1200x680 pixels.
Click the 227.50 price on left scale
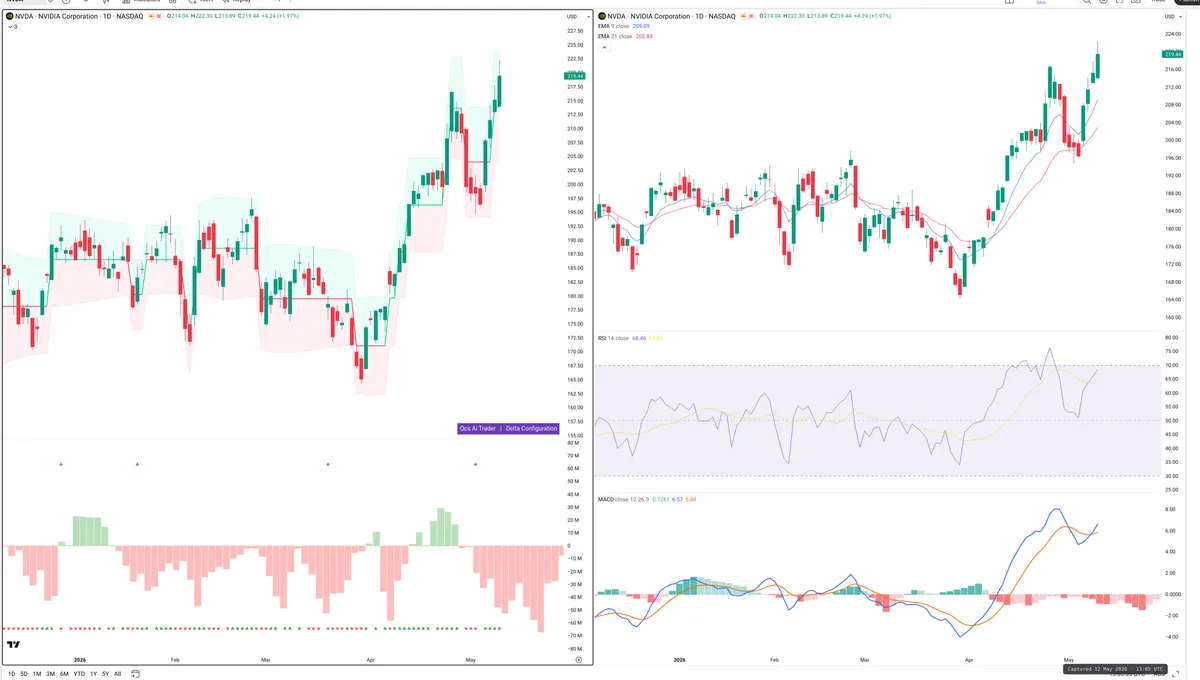pos(574,31)
